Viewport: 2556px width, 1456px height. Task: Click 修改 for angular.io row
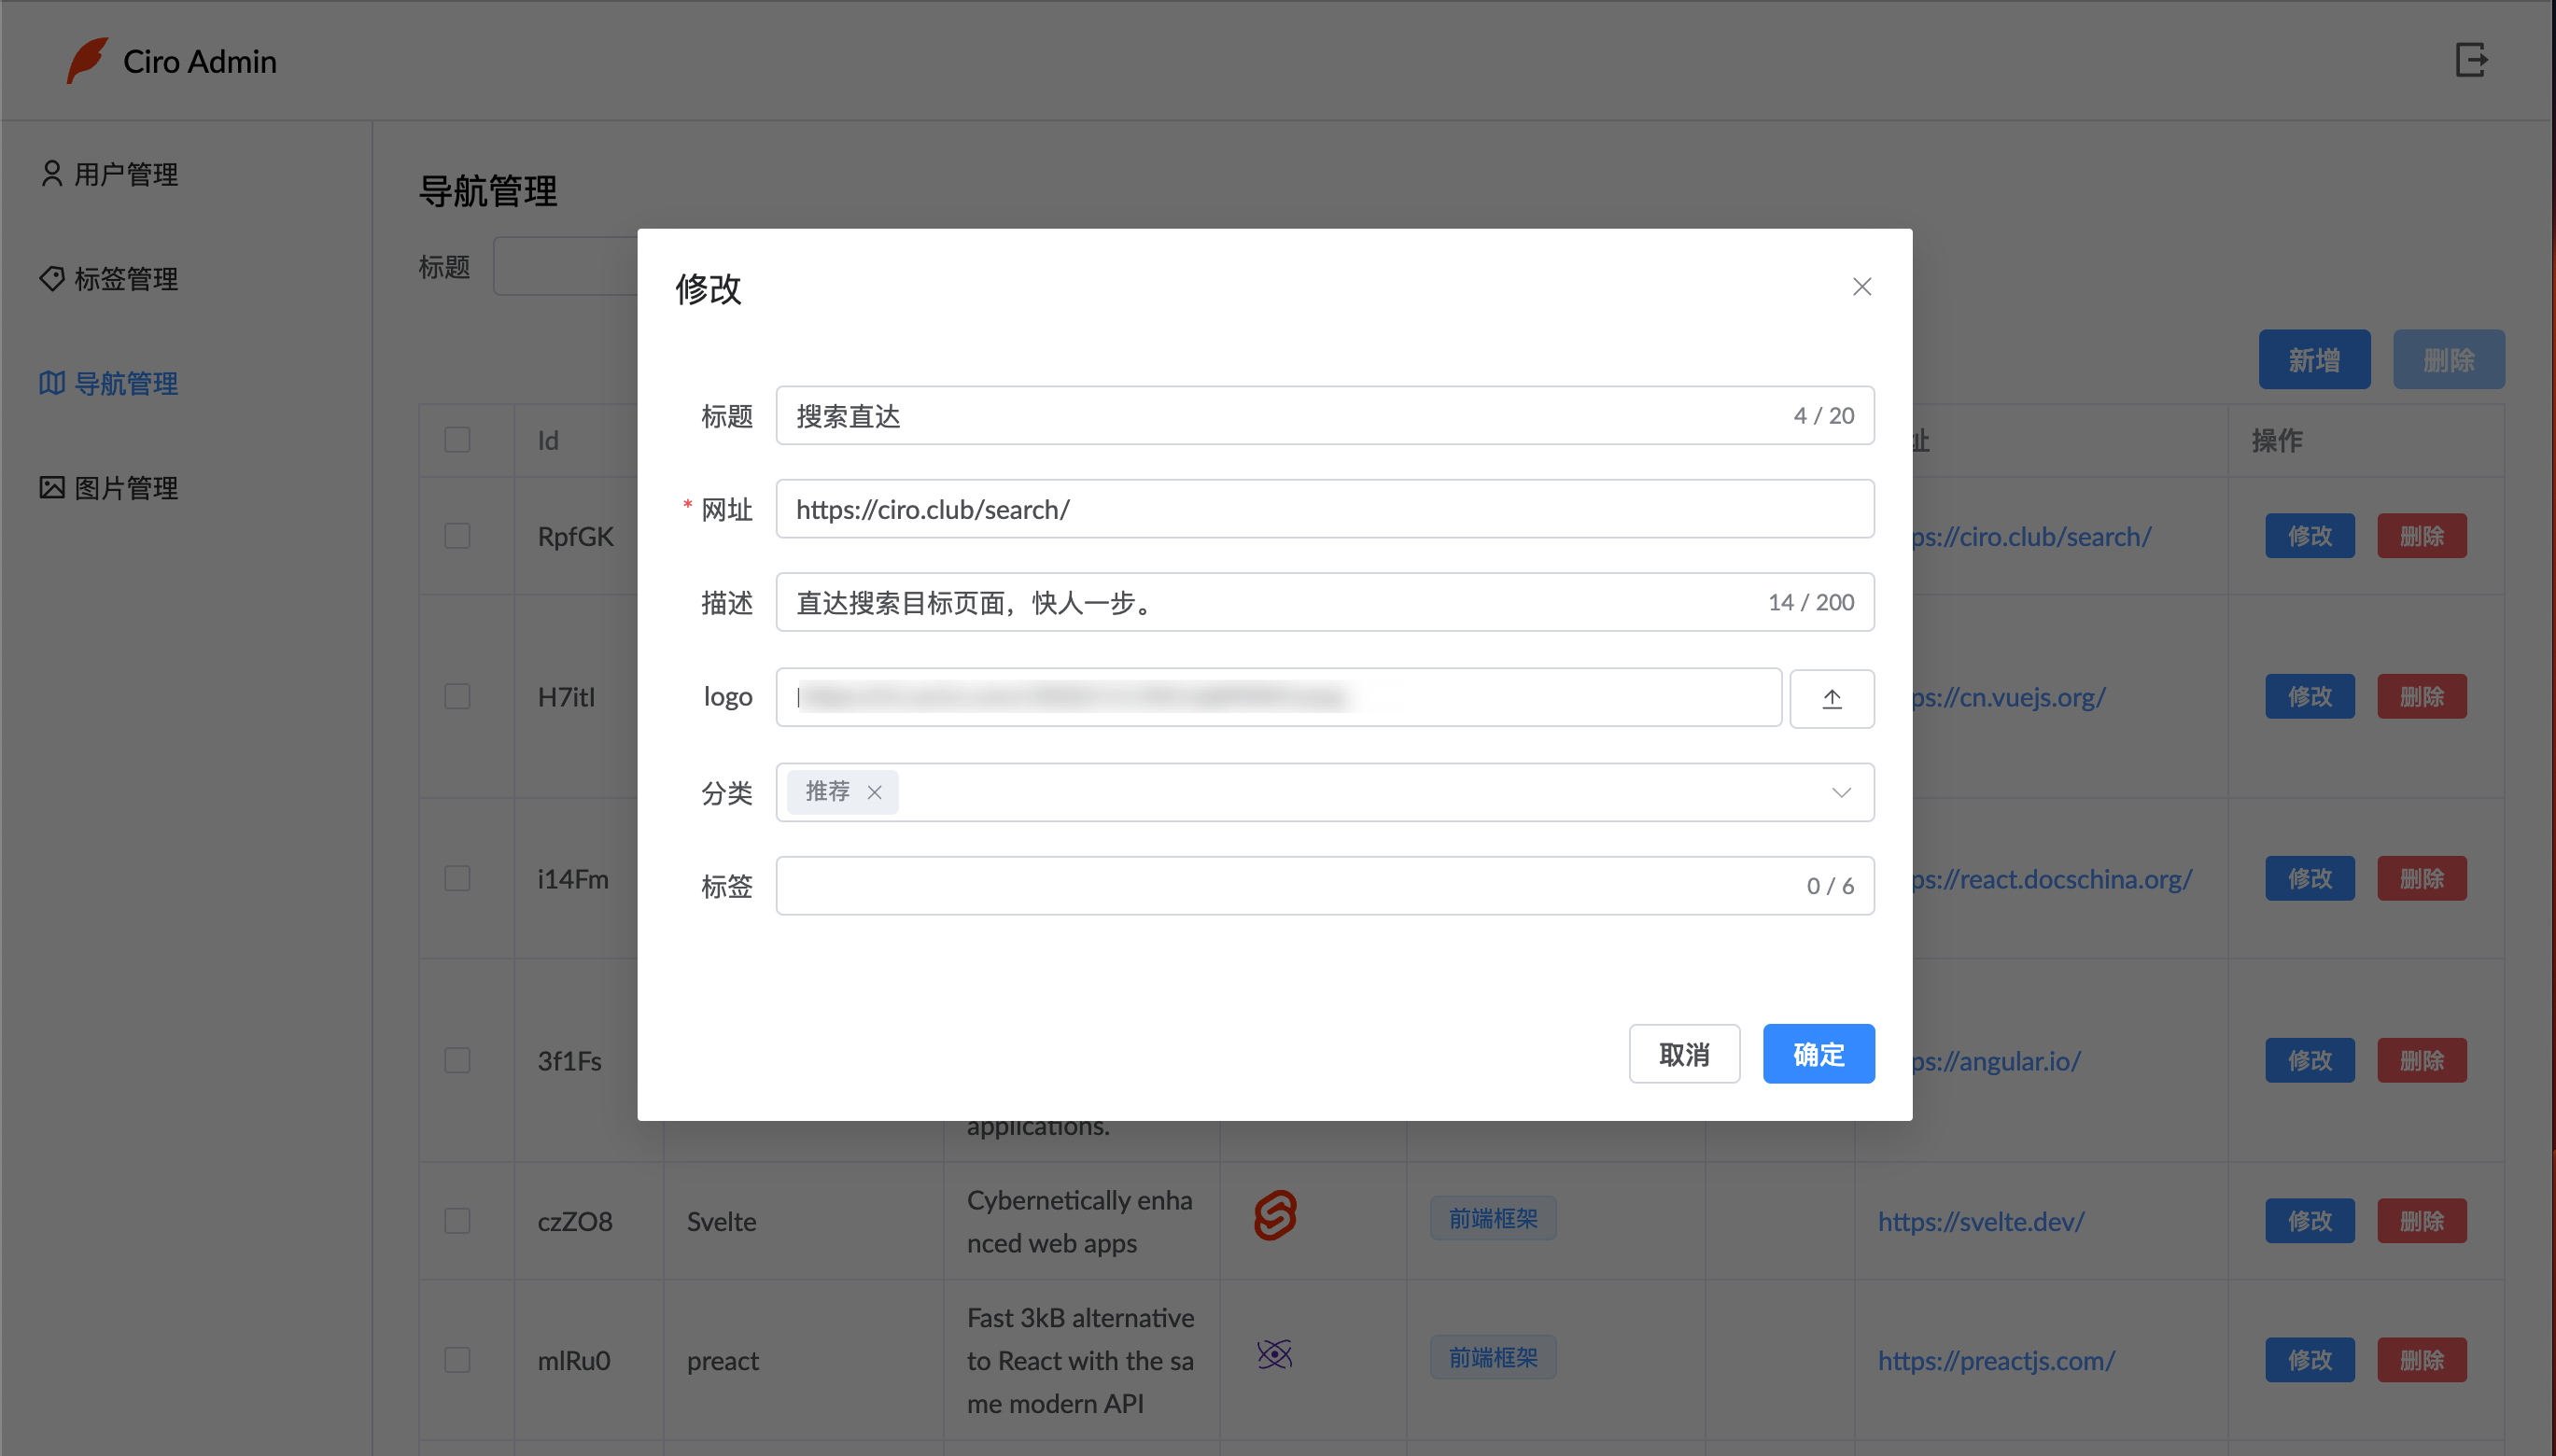(2310, 1060)
